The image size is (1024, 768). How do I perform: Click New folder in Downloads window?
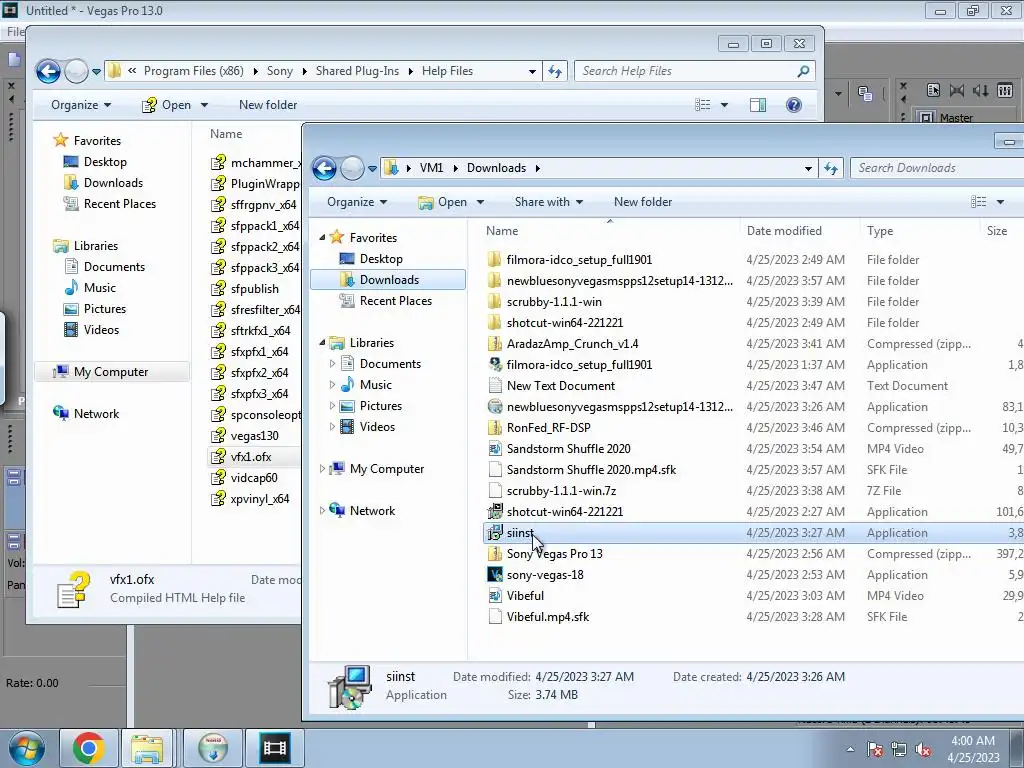coord(643,202)
